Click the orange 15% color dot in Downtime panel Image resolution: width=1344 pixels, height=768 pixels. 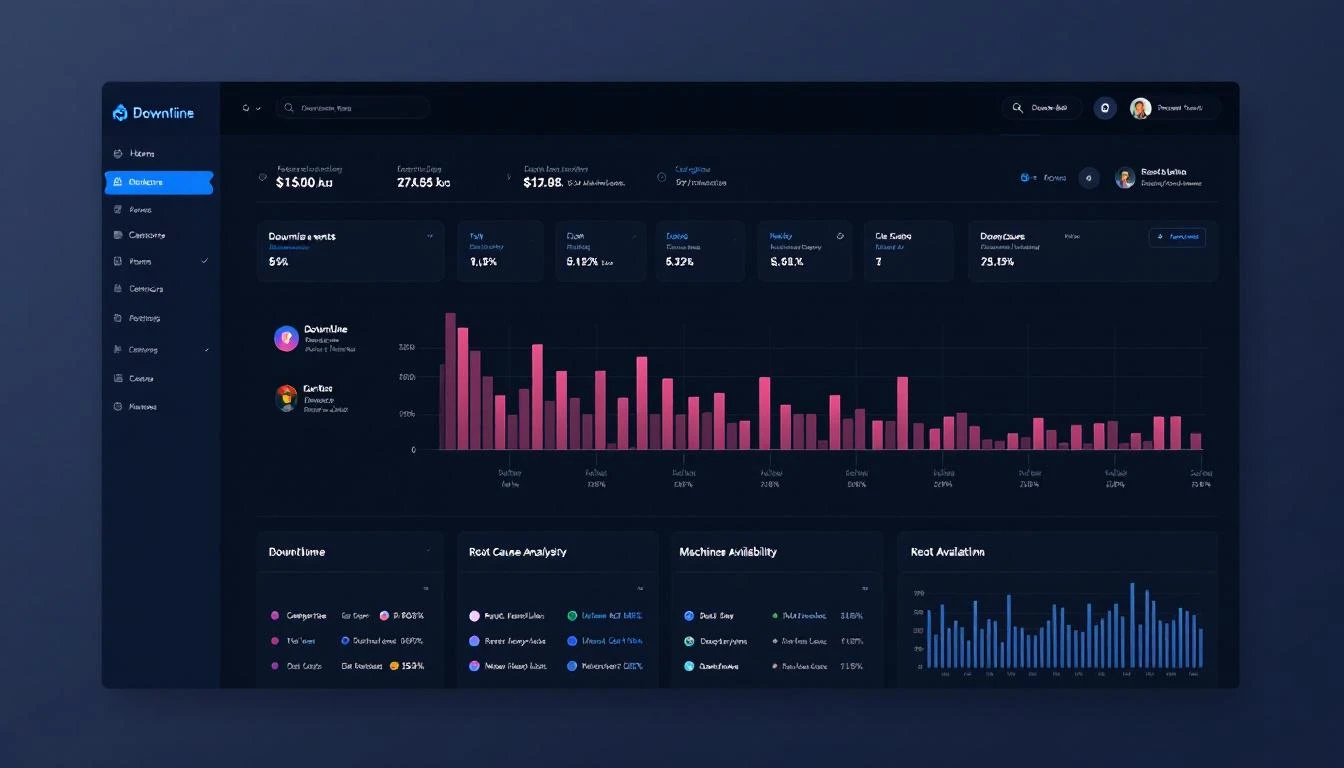[x=394, y=665]
